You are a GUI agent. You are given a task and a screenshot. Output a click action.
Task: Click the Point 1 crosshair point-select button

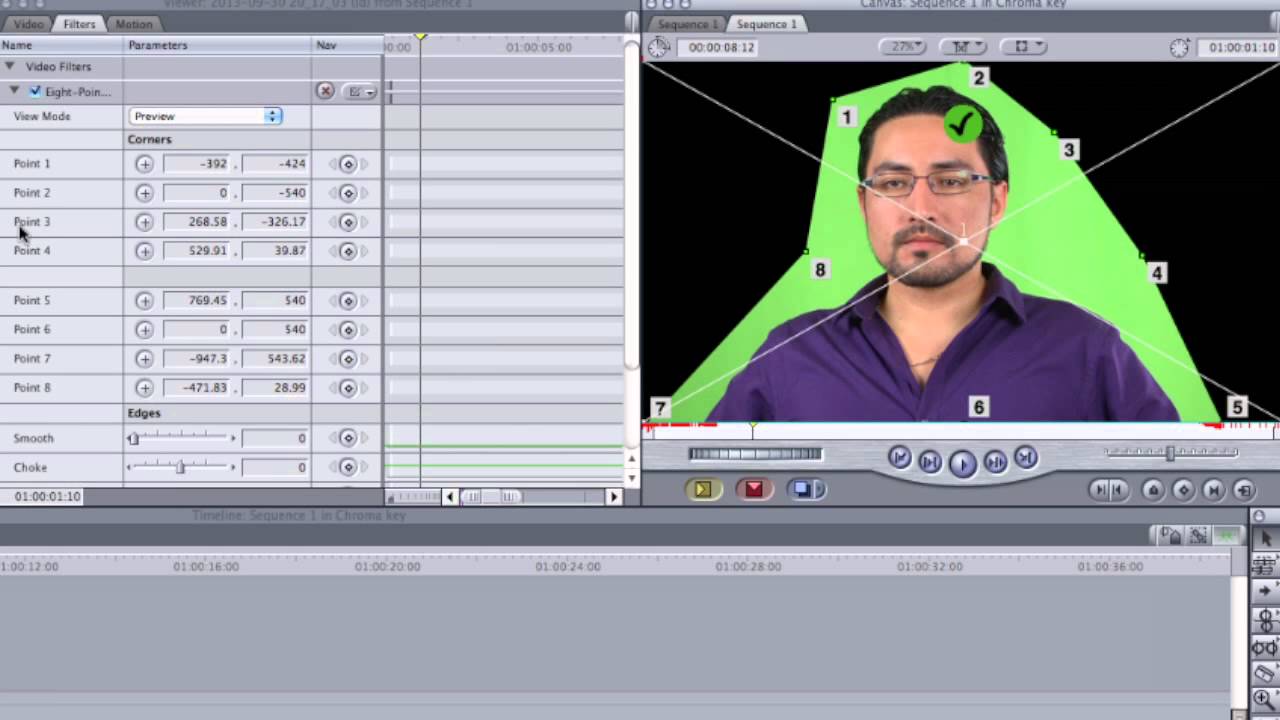145,163
